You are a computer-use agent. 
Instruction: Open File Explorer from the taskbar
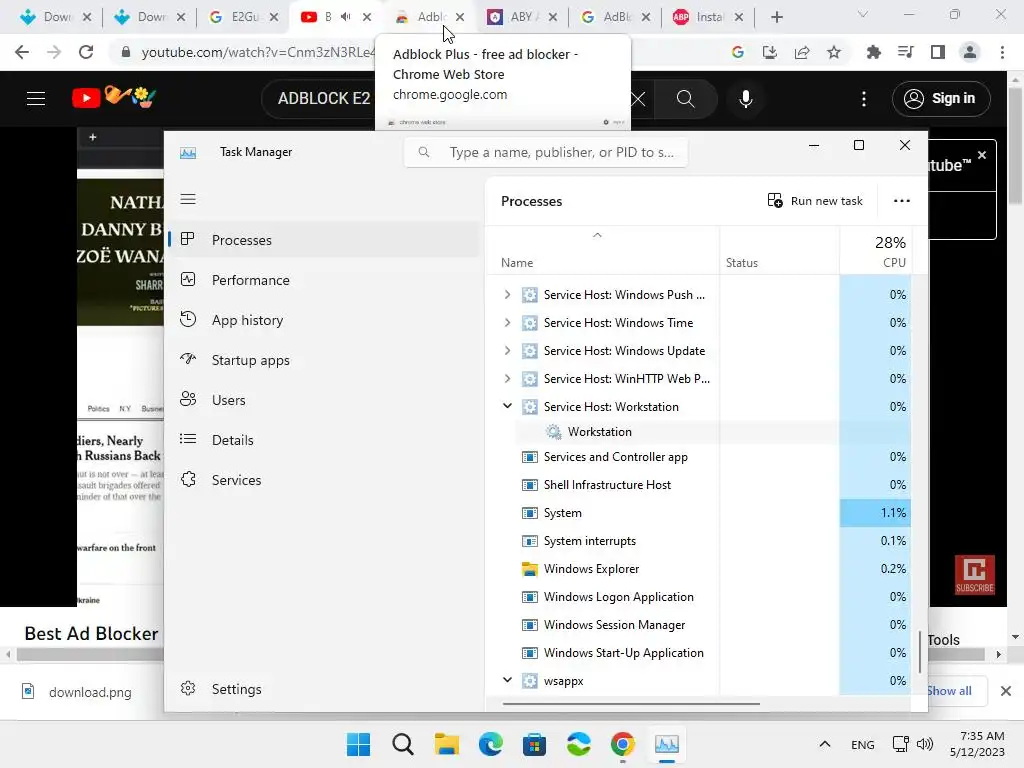pos(447,744)
